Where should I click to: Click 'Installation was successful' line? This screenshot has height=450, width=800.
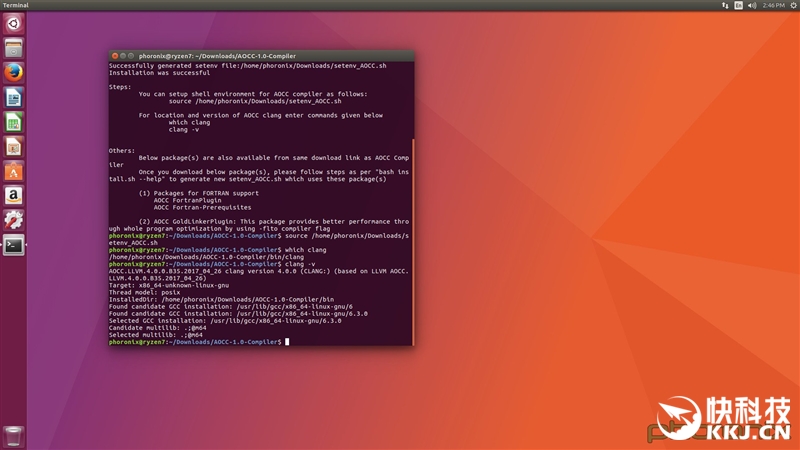(x=159, y=73)
